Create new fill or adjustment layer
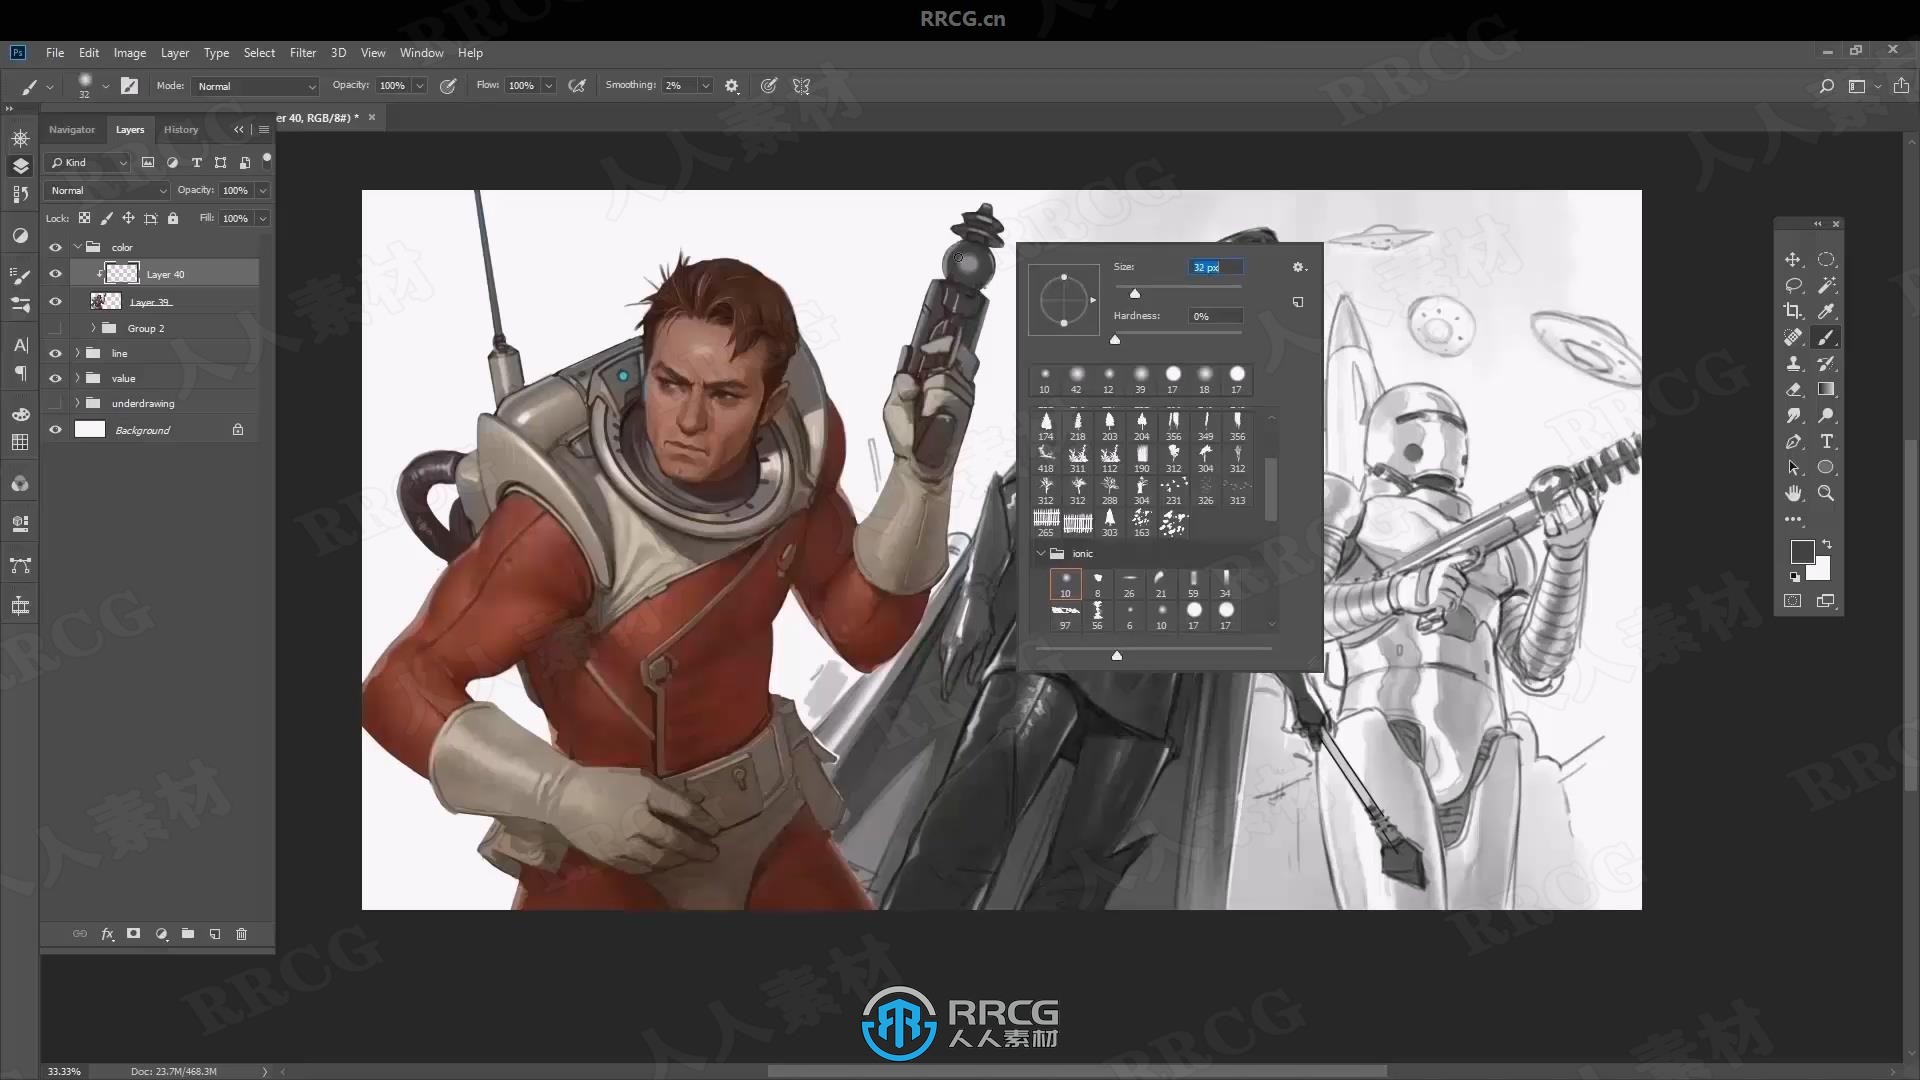The height and width of the screenshot is (1080, 1920). pos(161,934)
